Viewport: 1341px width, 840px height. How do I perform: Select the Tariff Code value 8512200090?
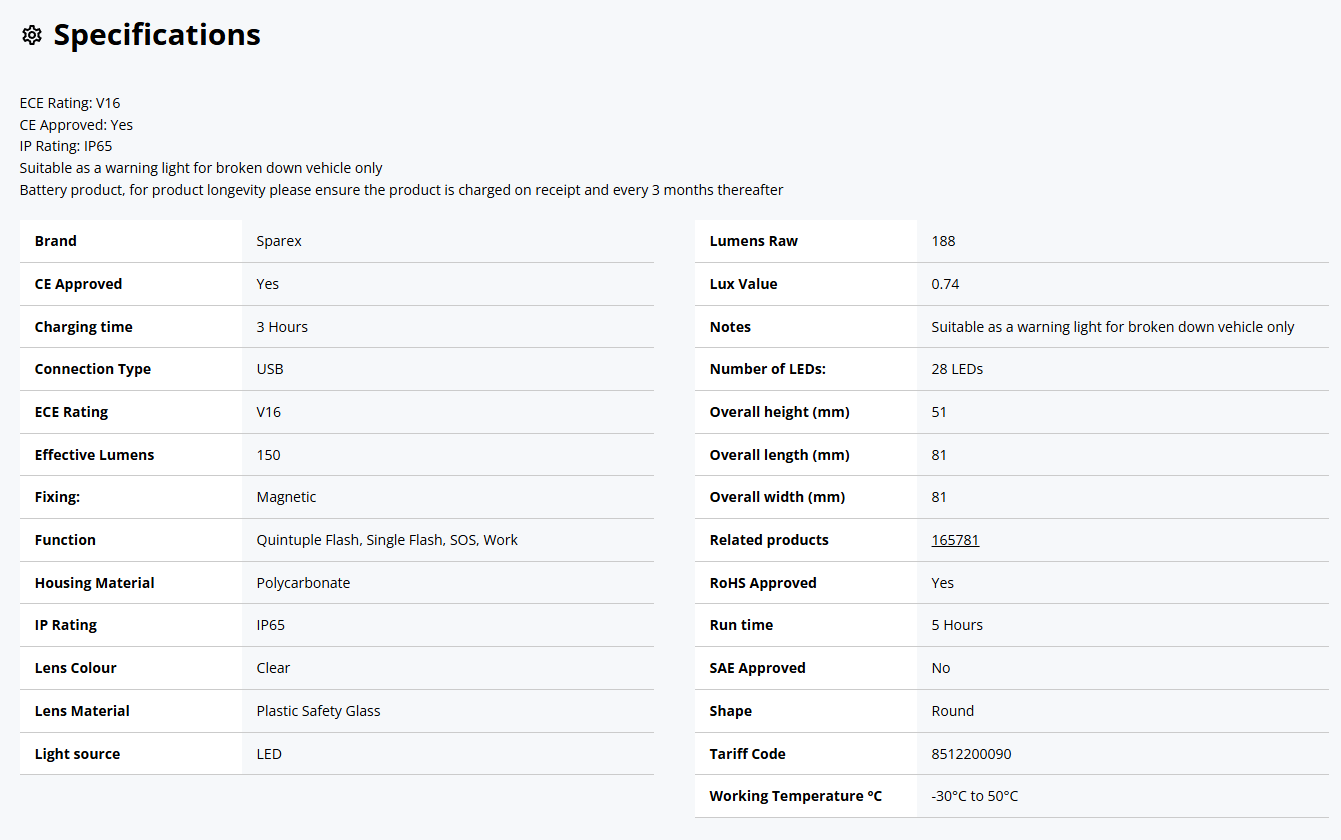pos(971,754)
